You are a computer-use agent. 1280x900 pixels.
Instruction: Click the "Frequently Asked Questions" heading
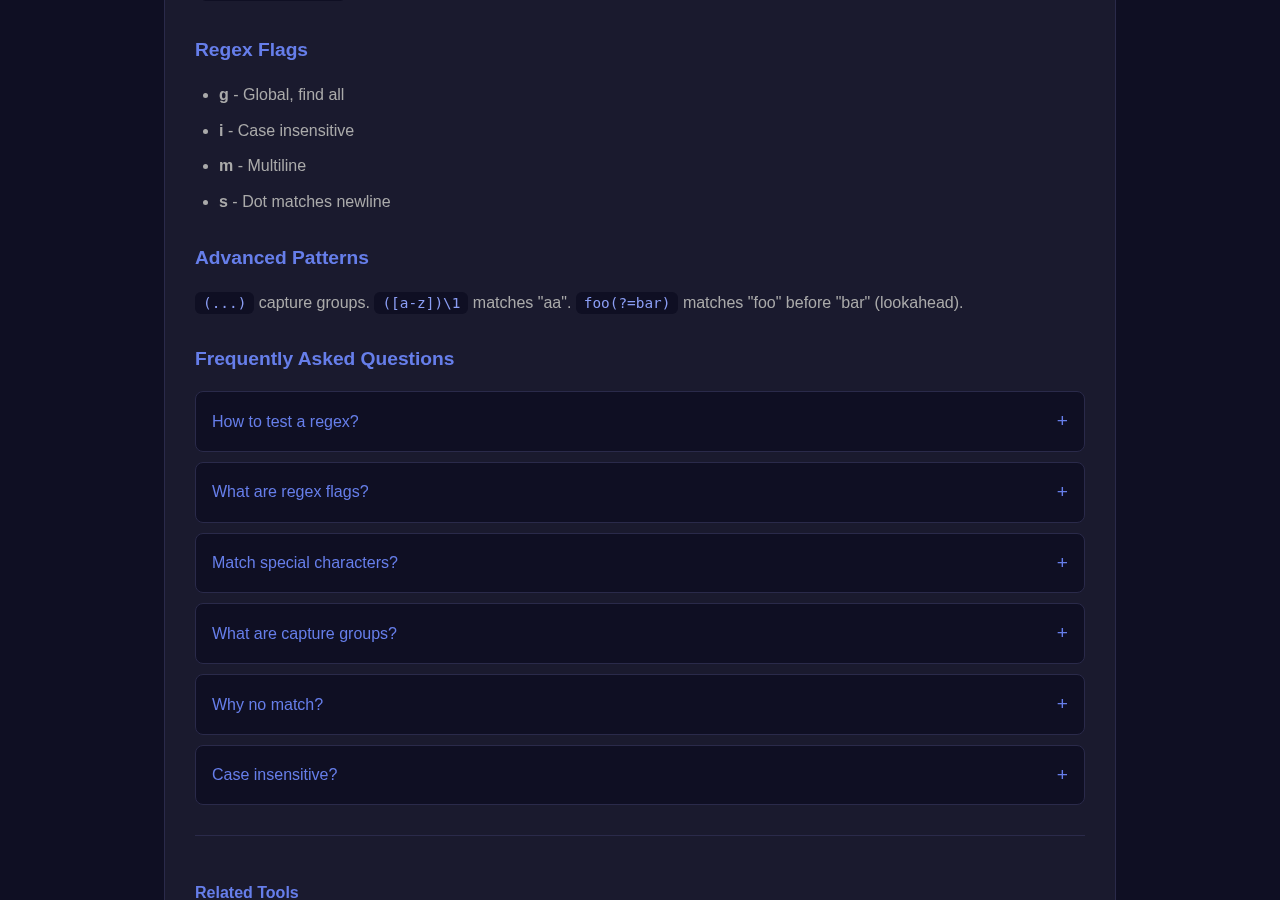point(324,359)
